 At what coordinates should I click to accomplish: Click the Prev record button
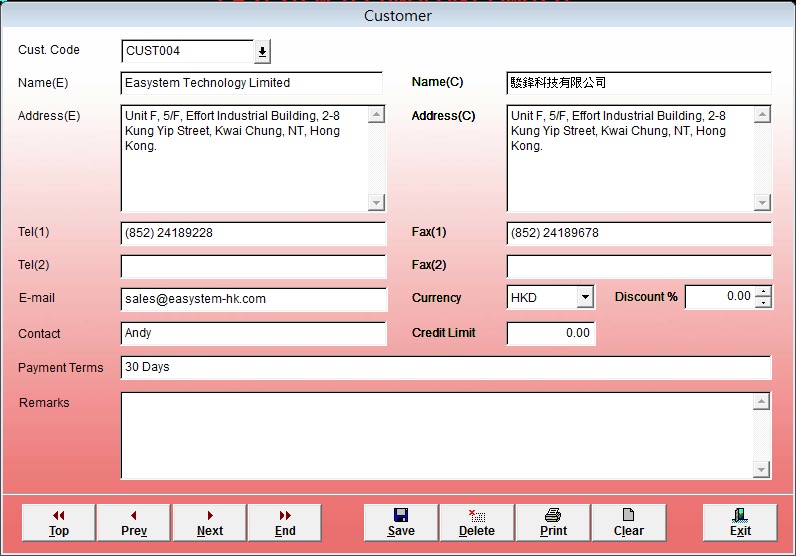tap(134, 522)
